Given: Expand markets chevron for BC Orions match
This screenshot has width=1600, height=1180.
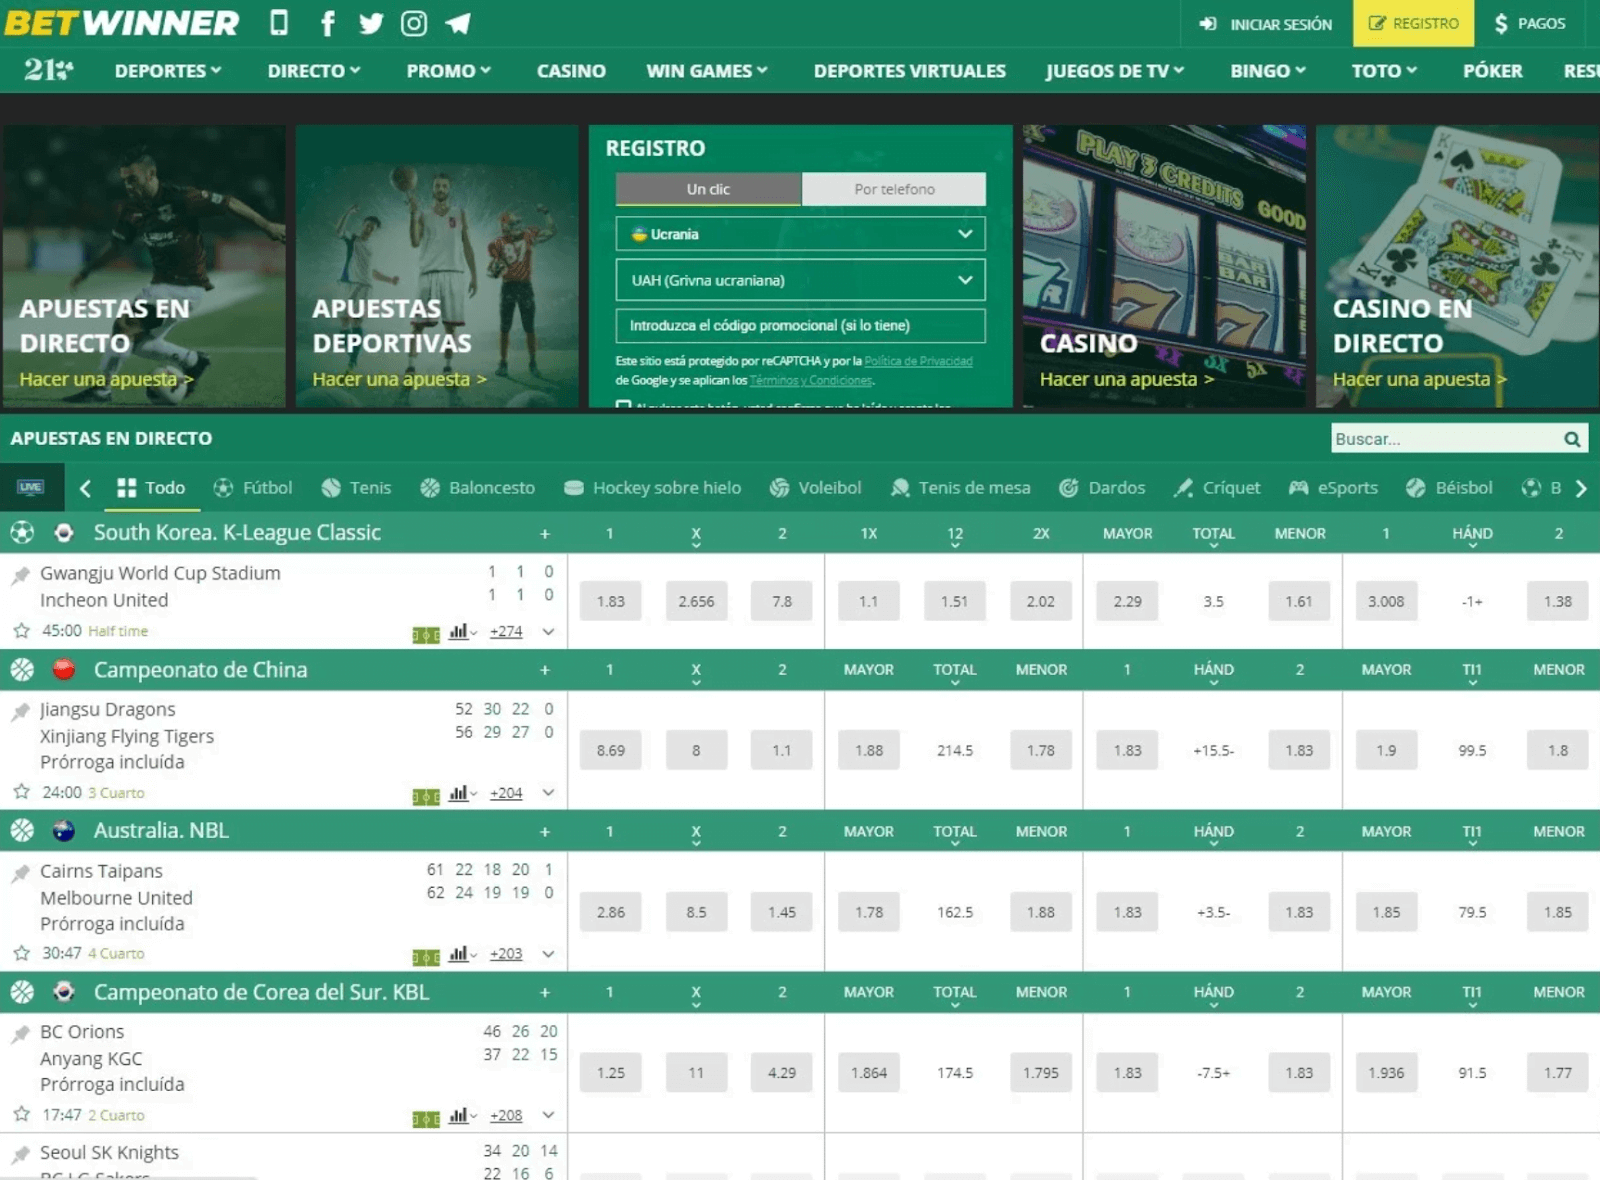Looking at the screenshot, I should coord(548,1115).
